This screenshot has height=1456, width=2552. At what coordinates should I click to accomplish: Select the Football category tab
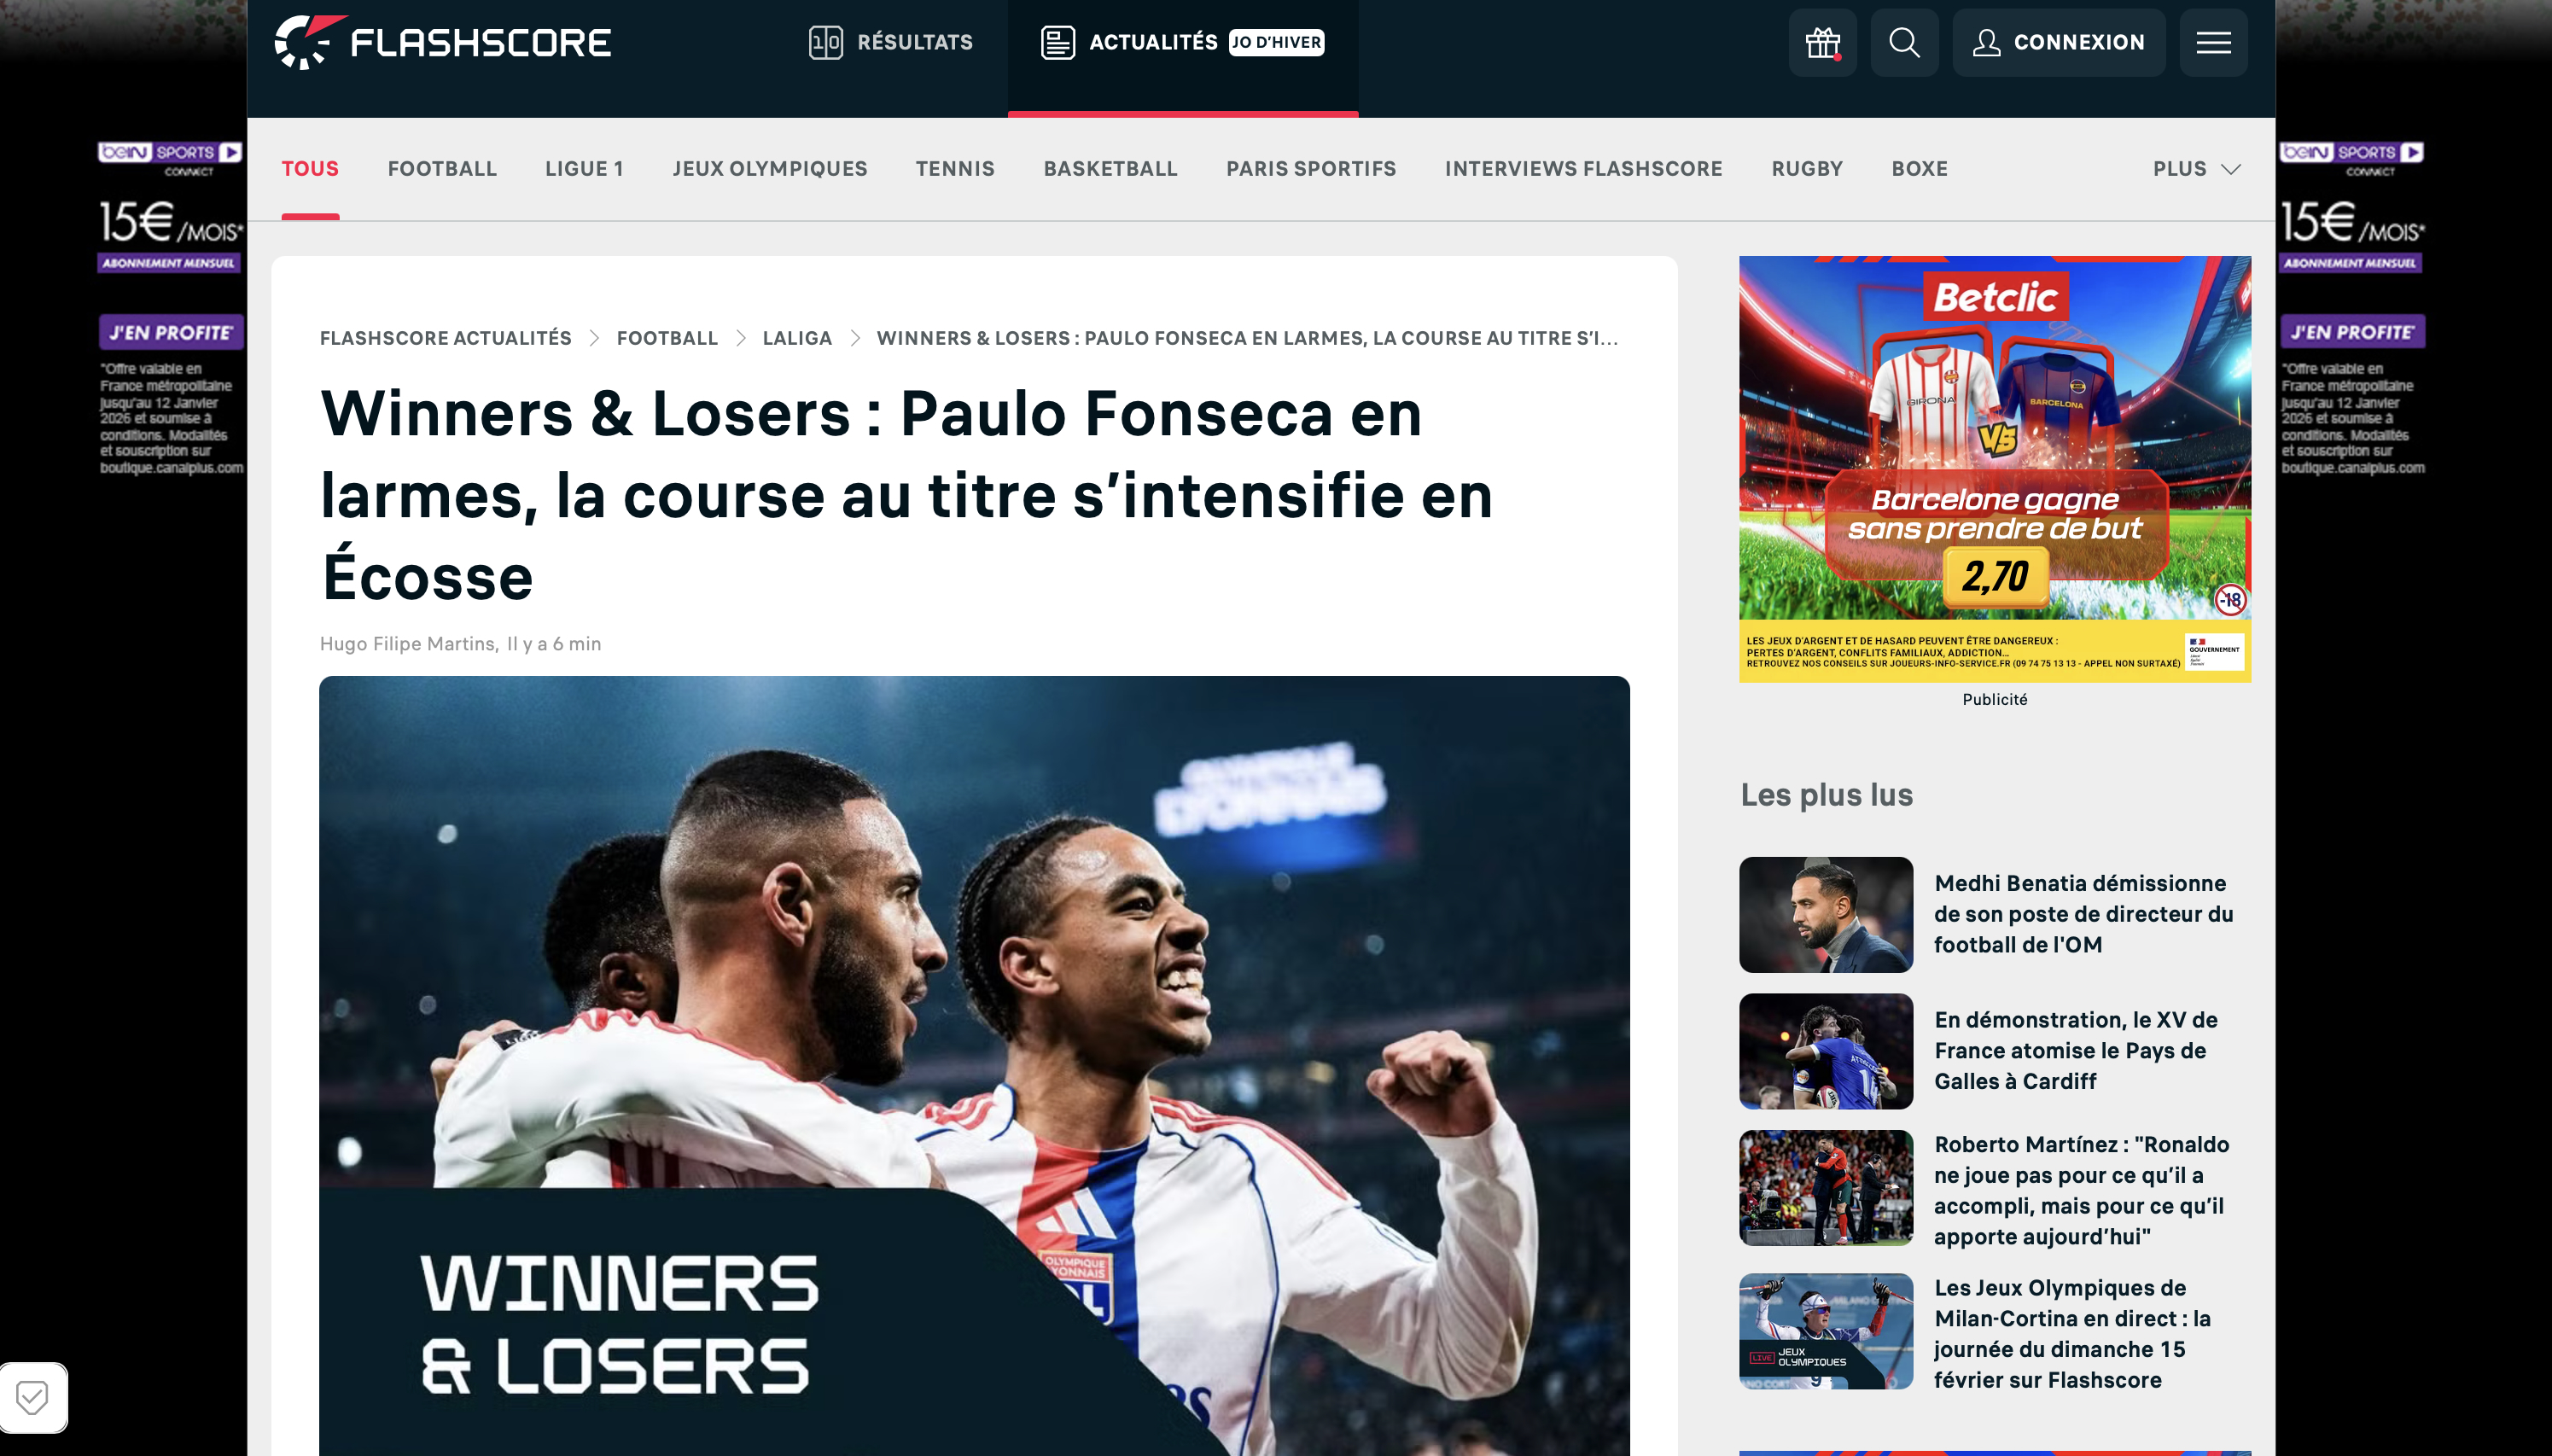pos(442,169)
